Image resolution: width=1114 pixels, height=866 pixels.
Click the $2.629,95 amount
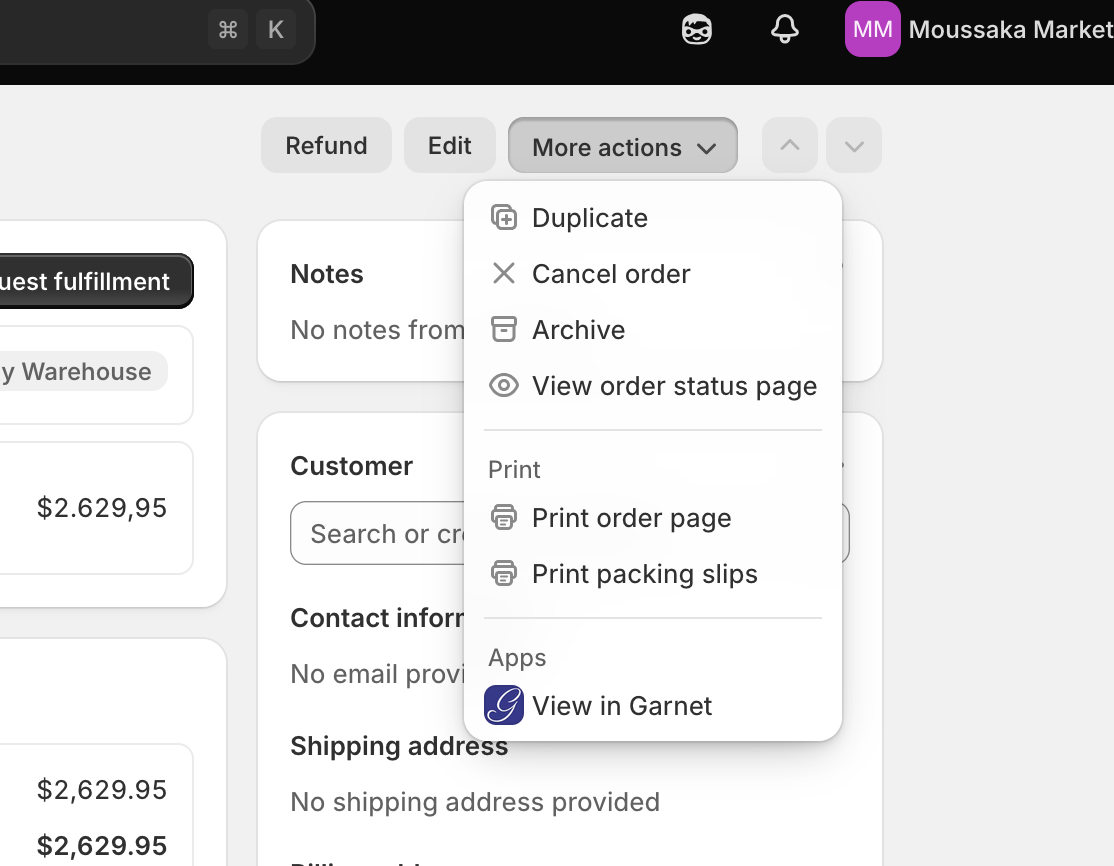102,508
